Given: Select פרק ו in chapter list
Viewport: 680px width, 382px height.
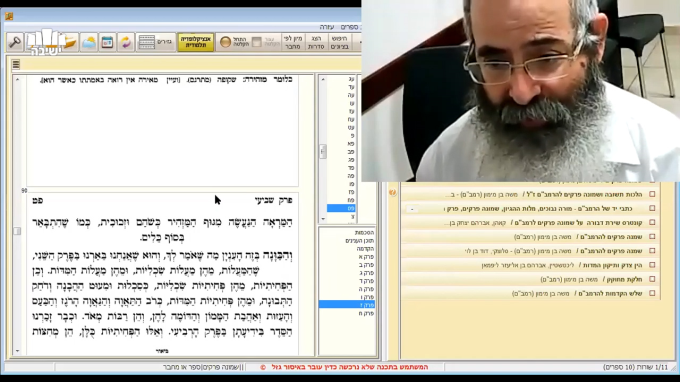Looking at the screenshot, I should click(x=366, y=297).
